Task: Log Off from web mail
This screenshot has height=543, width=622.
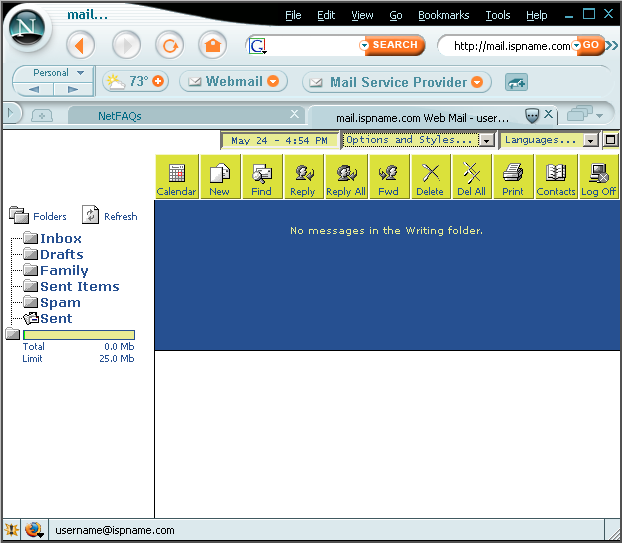Action: click(599, 177)
